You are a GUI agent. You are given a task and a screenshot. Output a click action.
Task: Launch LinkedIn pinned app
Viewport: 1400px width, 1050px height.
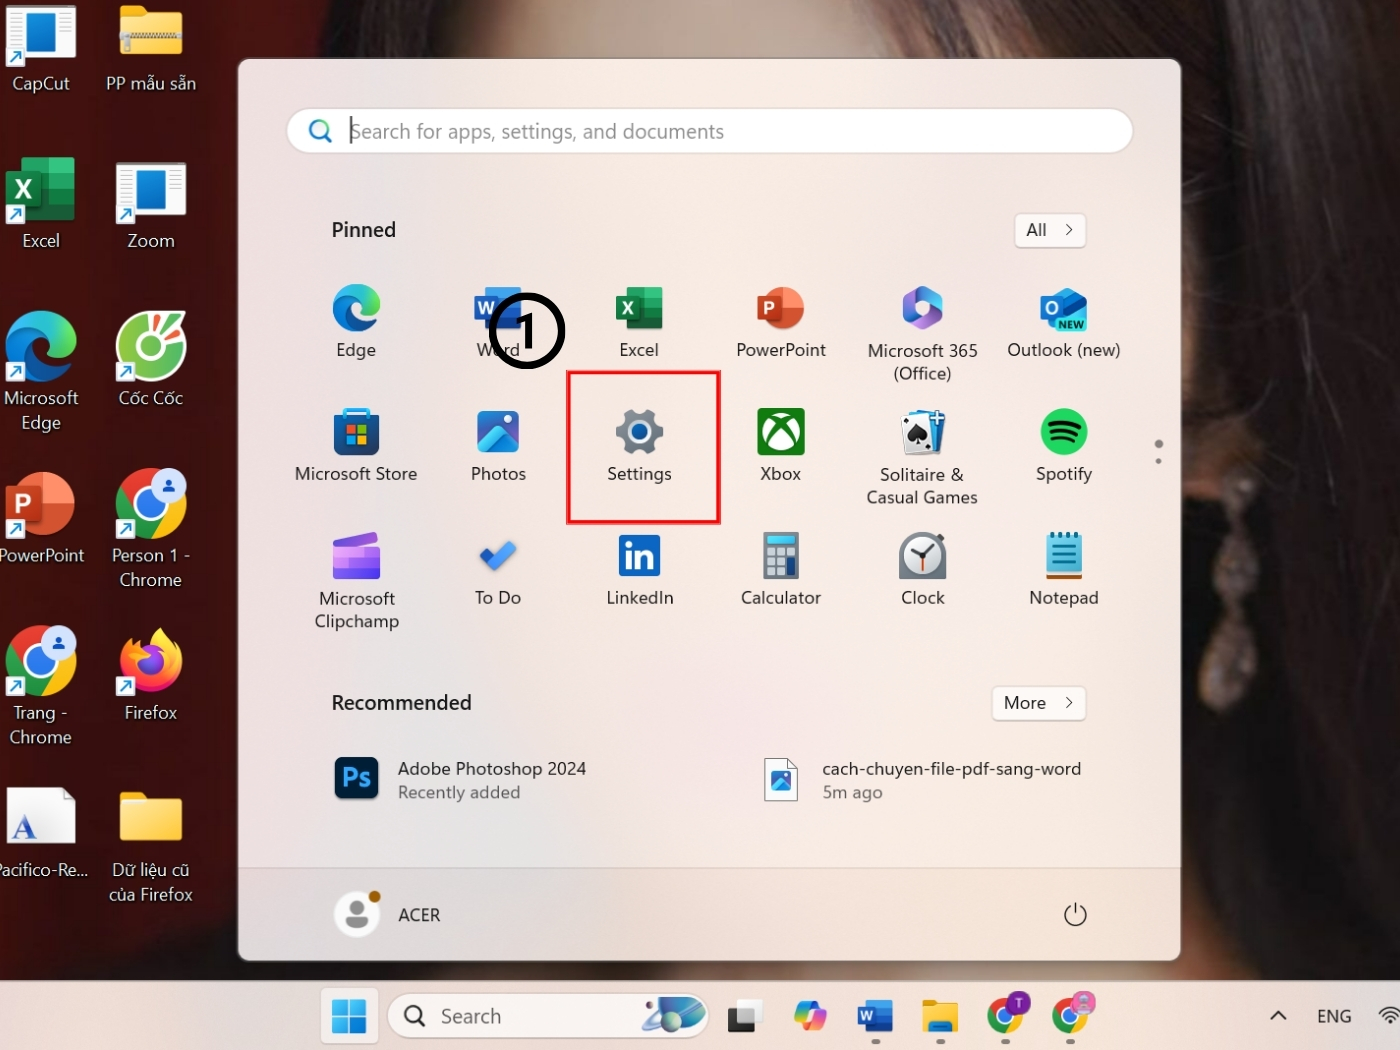click(x=640, y=570)
